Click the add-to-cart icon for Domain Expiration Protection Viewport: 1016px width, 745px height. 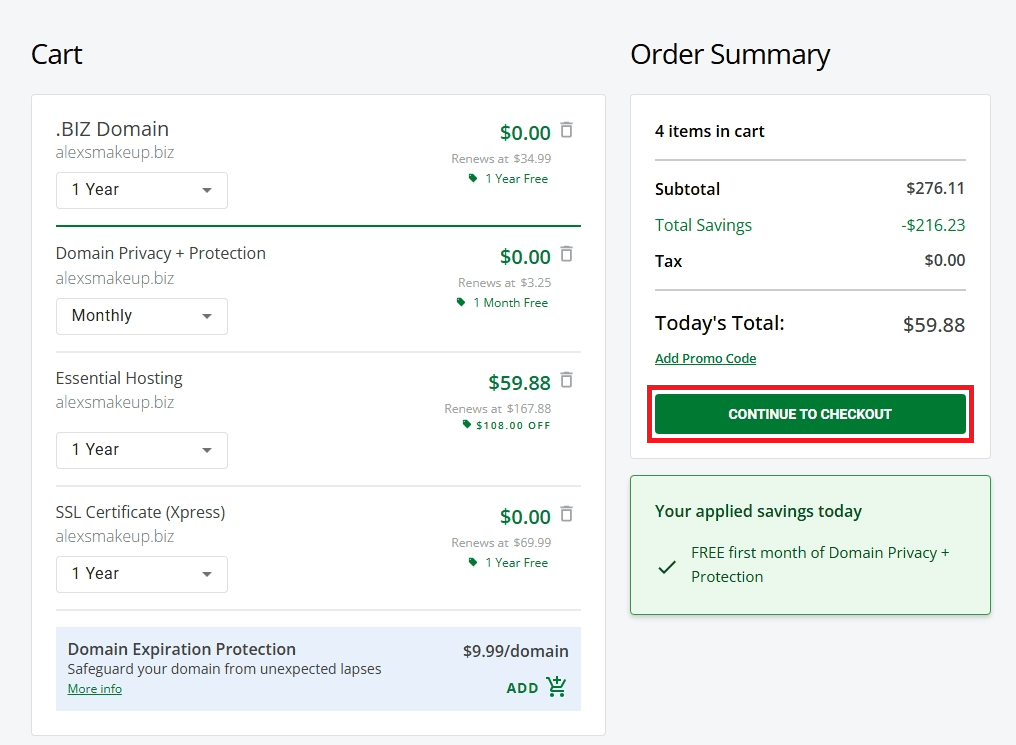point(557,687)
